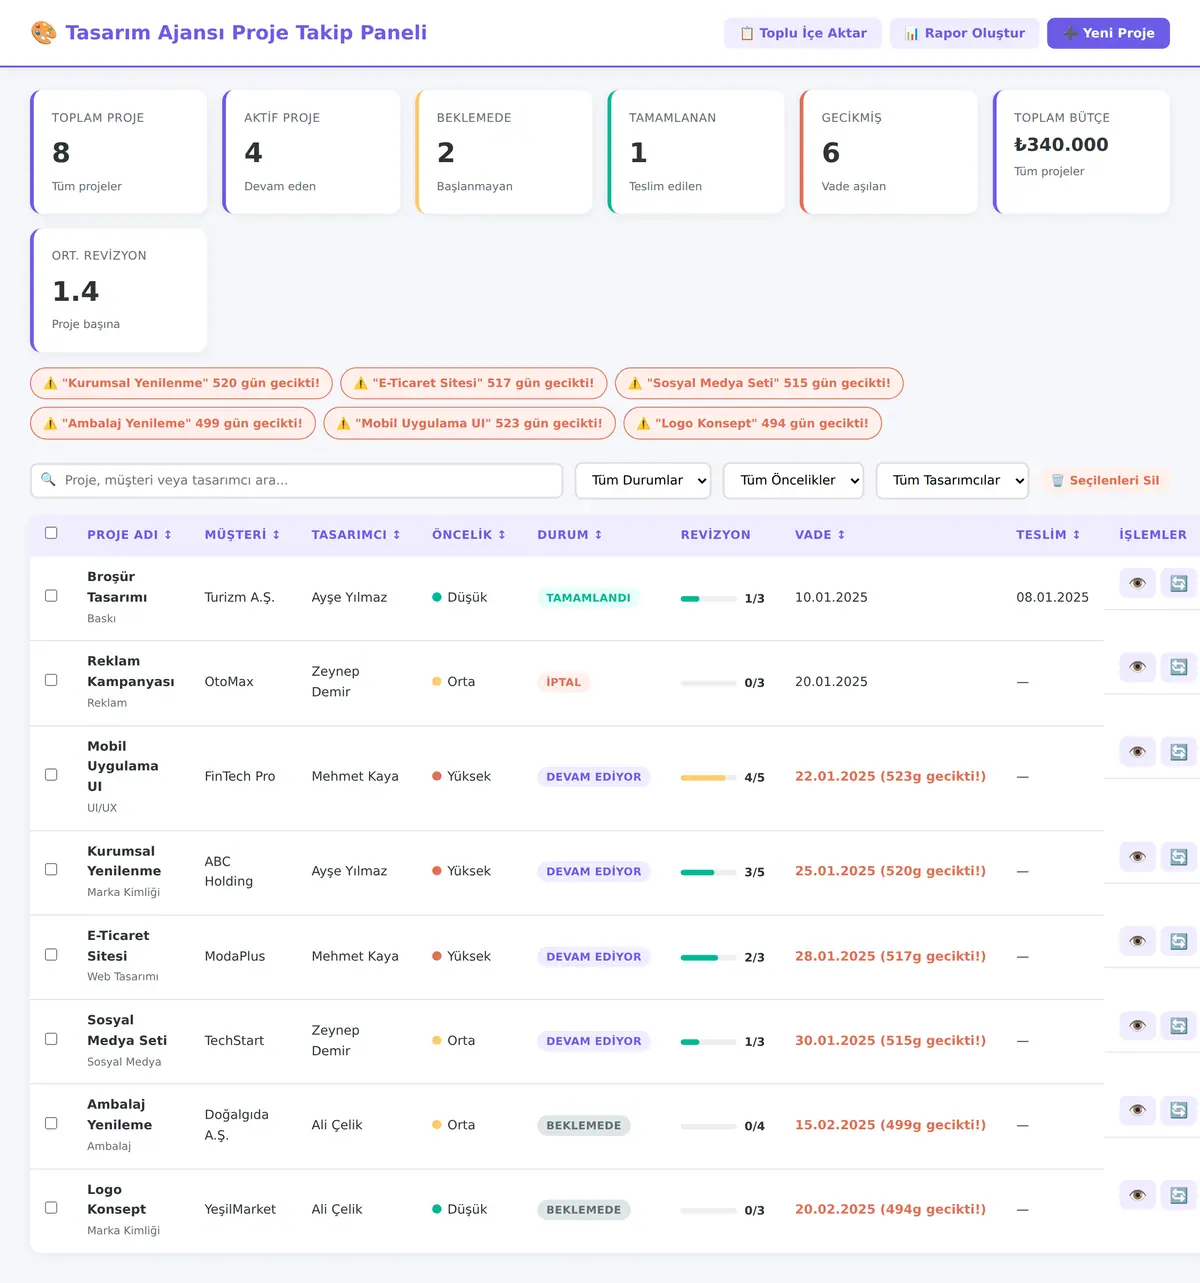Click eye icon for Ambalaj Yenileme project
1200x1283 pixels.
1137,1110
